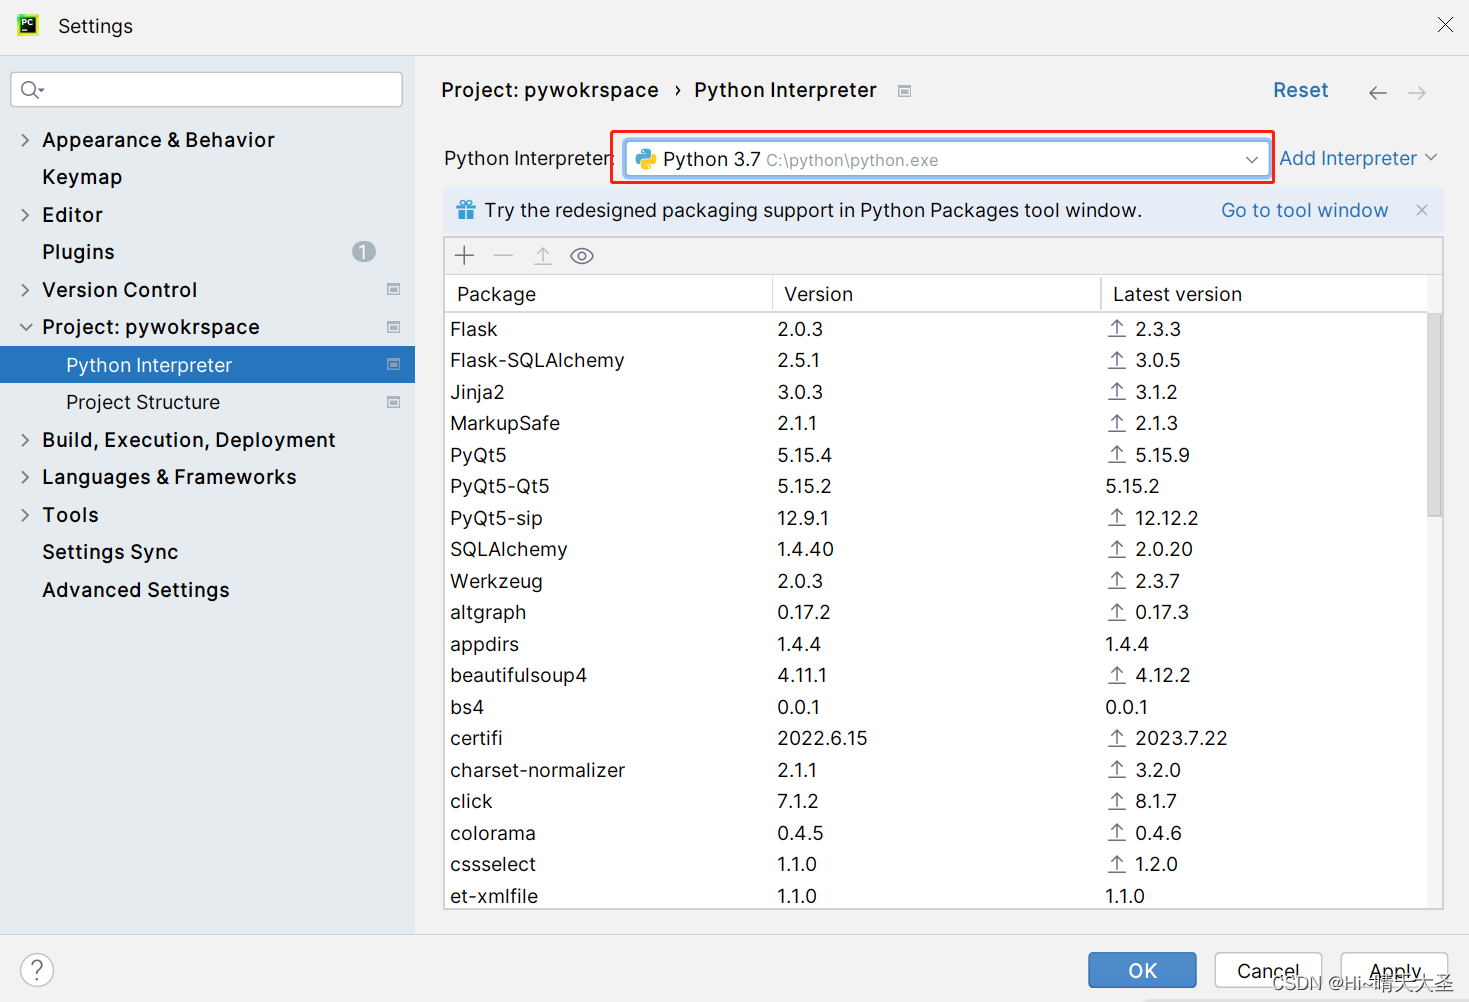The image size is (1469, 1002).
Task: Close the Settings dialog window
Action: coord(1445,25)
